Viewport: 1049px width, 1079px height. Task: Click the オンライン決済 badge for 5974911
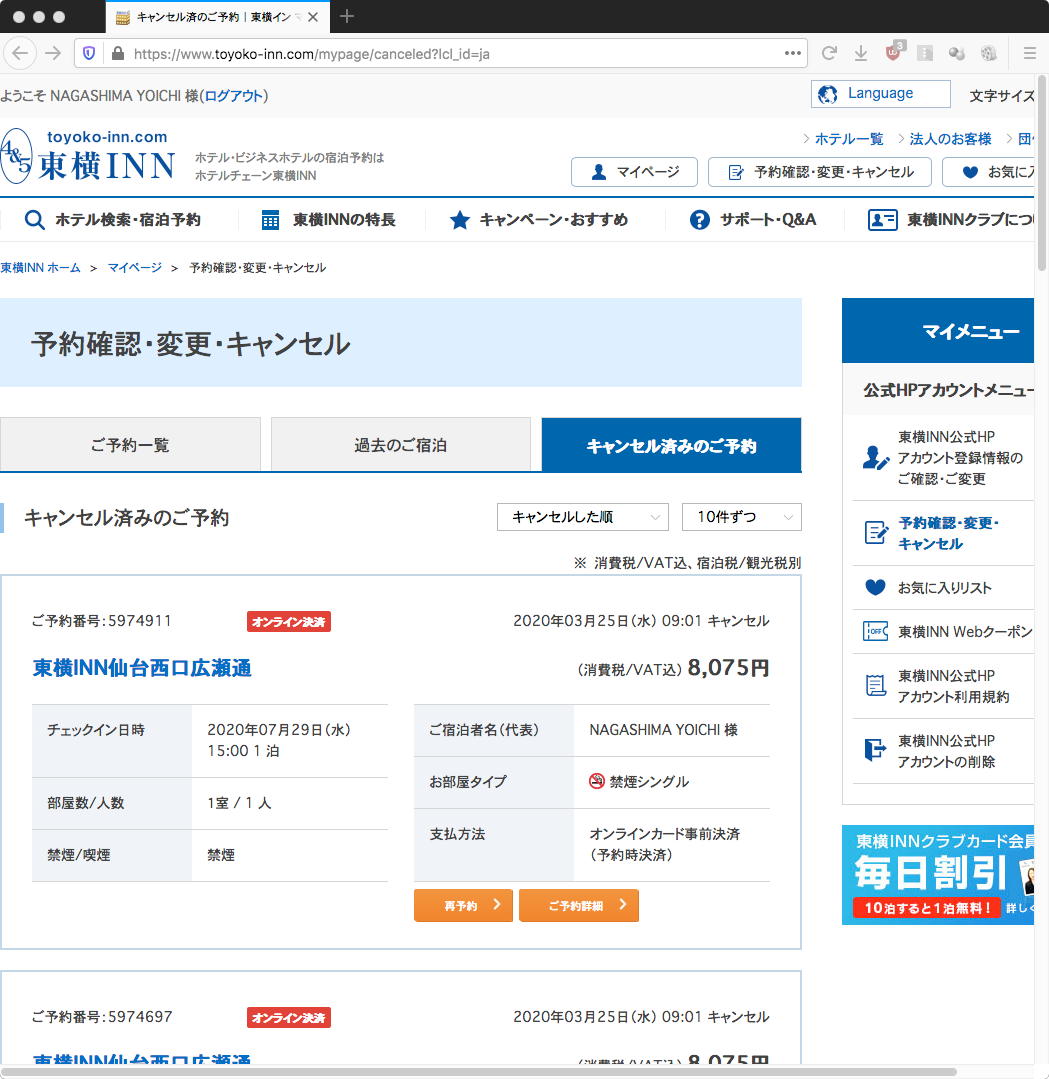click(288, 621)
